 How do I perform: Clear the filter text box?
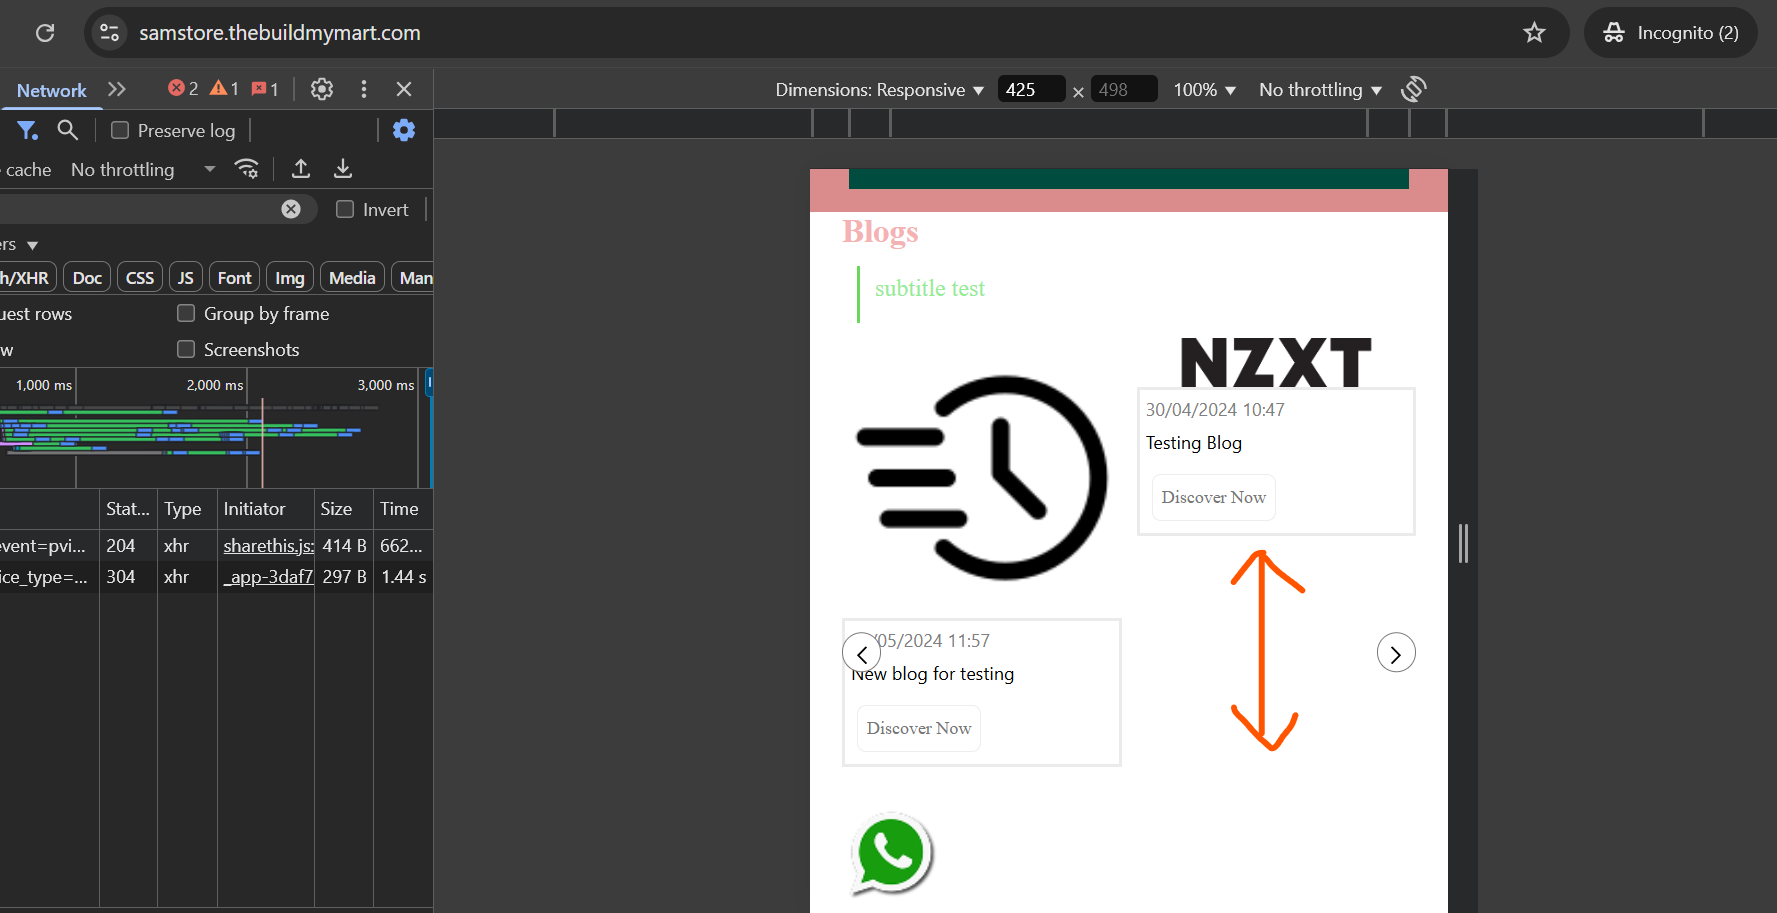[x=291, y=209]
